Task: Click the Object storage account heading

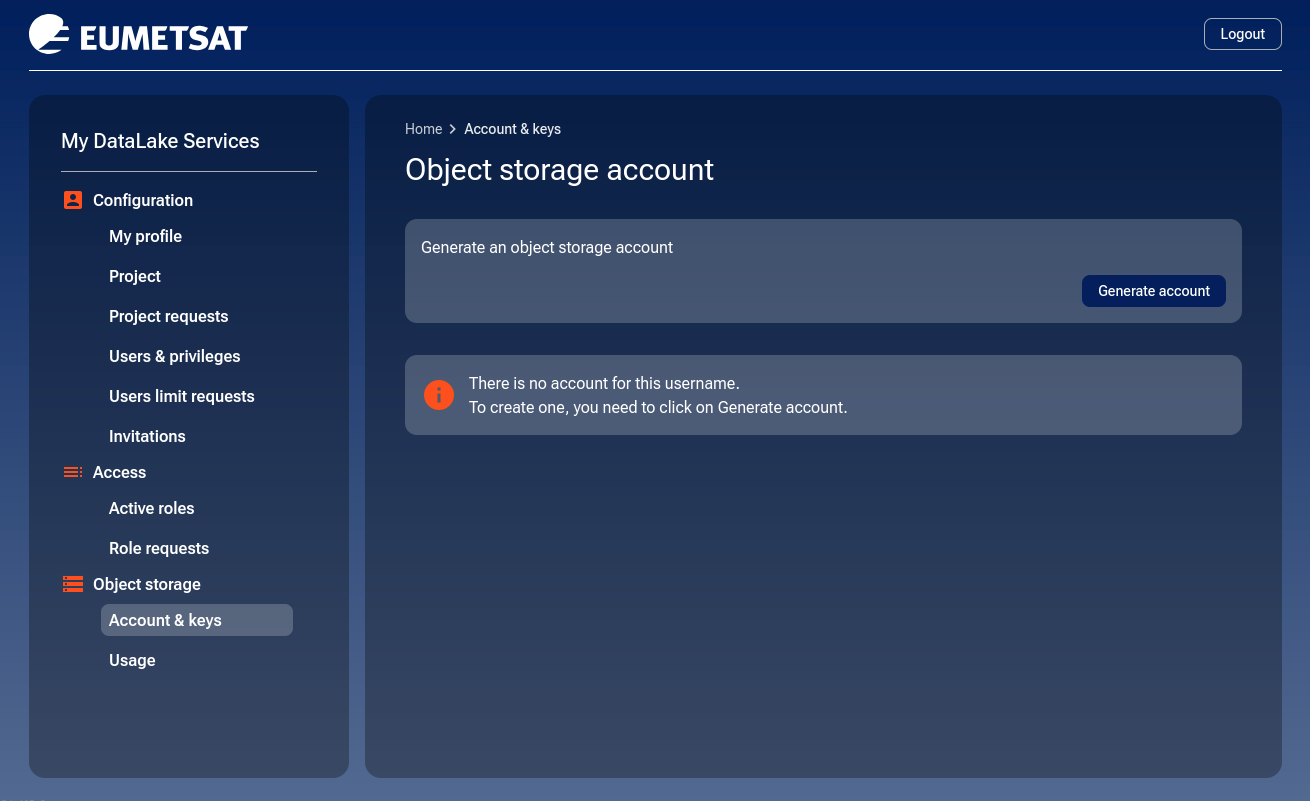Action: [x=559, y=170]
